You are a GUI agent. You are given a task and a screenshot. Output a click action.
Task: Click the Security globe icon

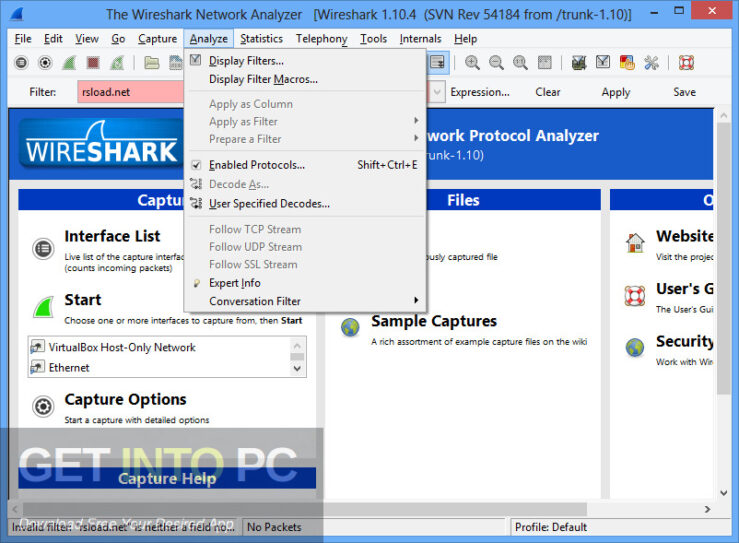pyautogui.click(x=635, y=348)
